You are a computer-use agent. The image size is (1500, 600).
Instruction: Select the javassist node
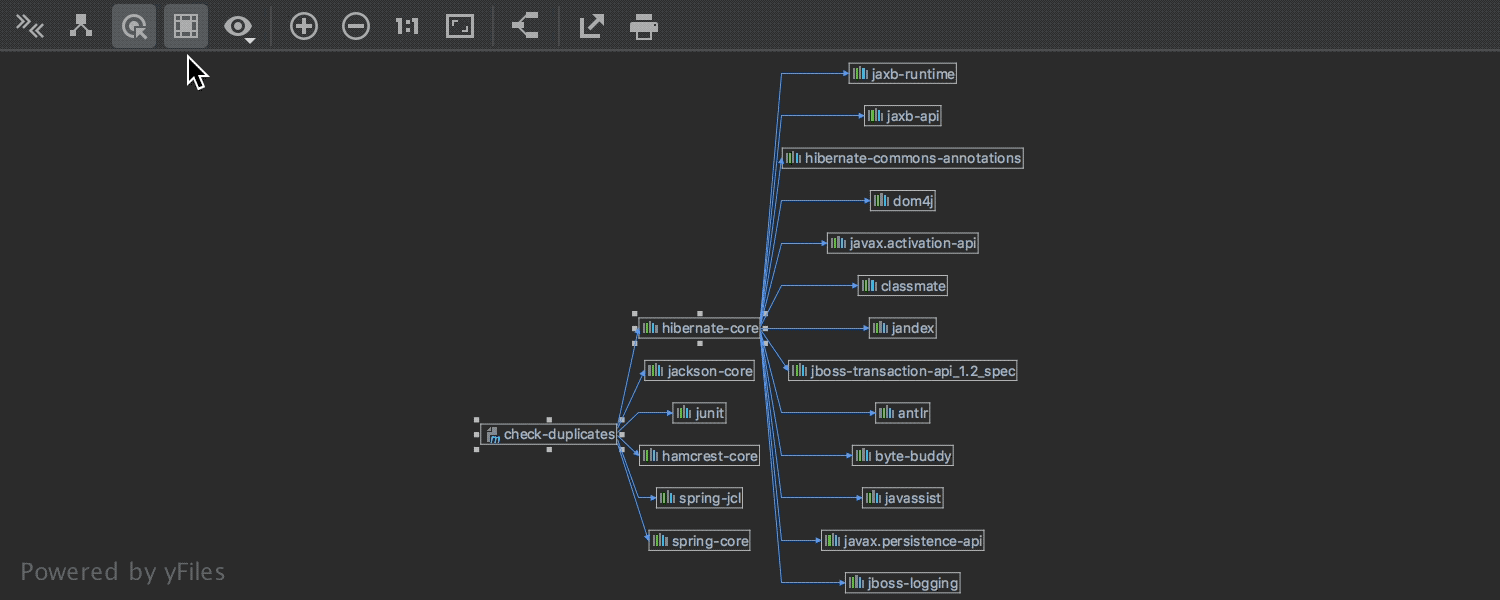[x=903, y=498]
